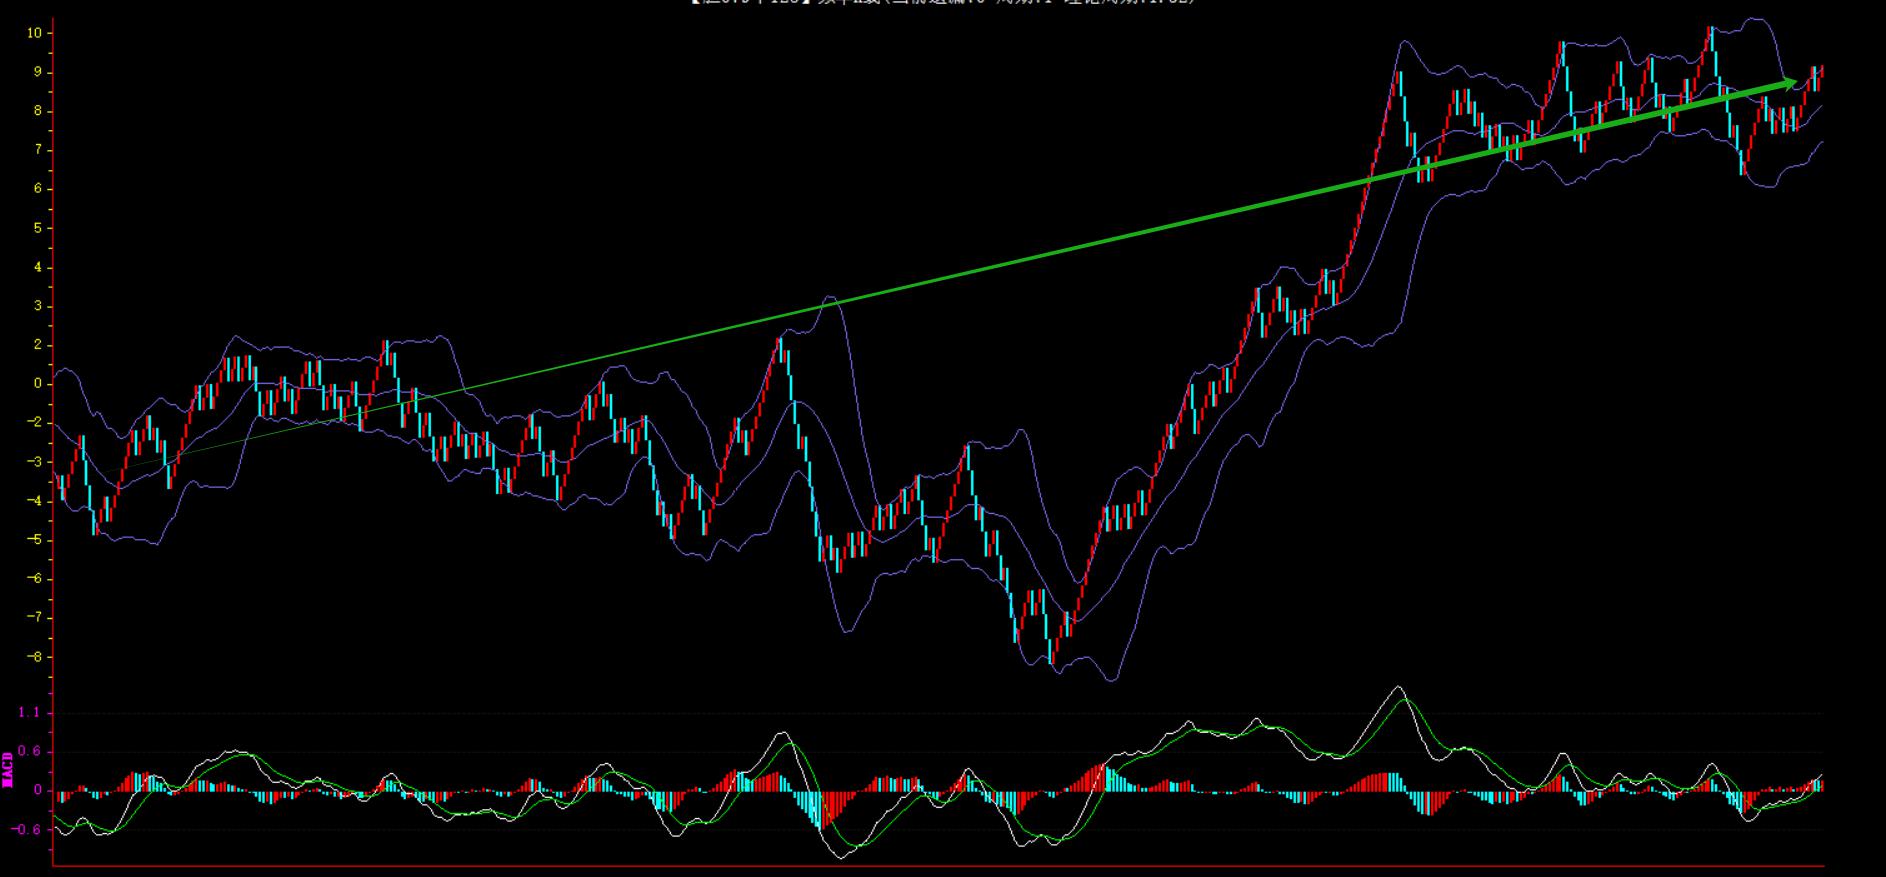Click the green trend arrow's arrowhead
The image size is (1886, 877).
1789,84
